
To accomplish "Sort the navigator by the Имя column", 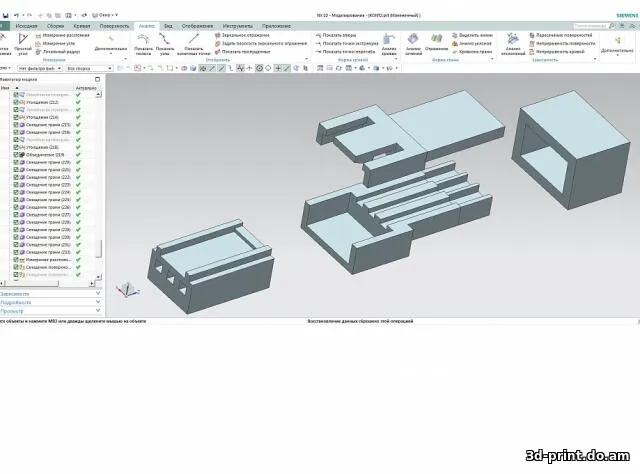I will point(37,88).
